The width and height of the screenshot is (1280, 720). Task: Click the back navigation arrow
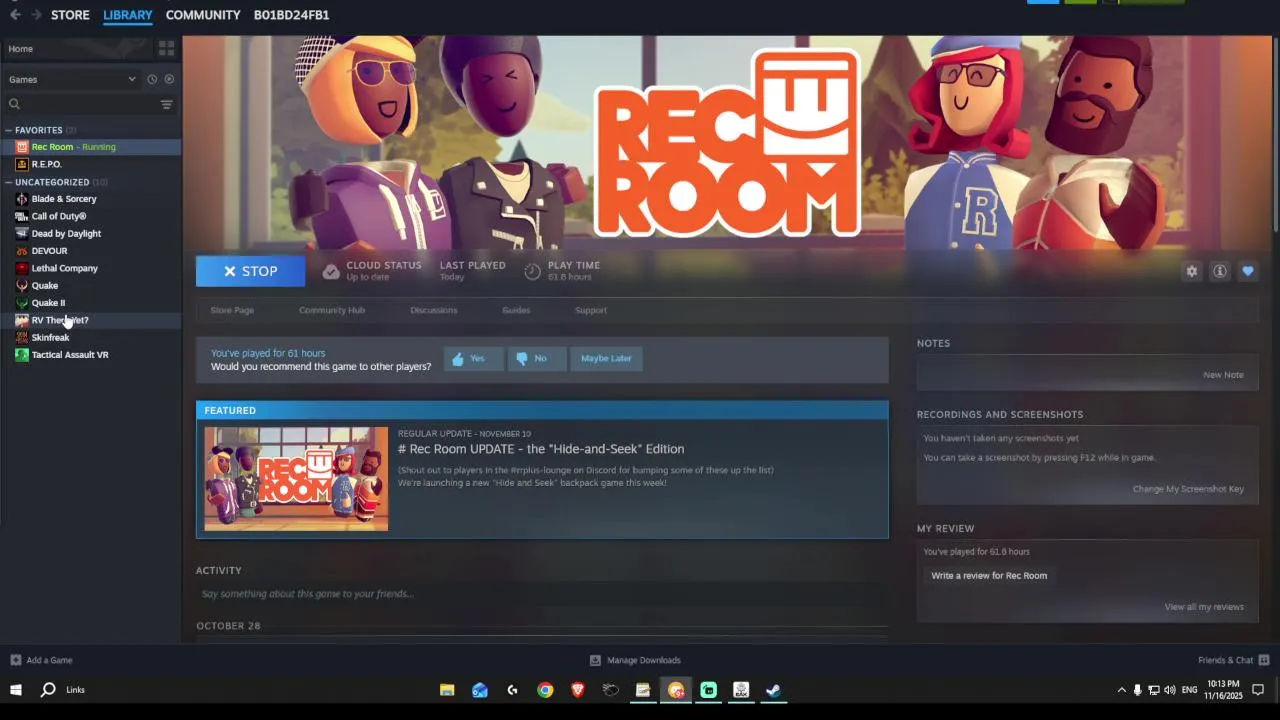(x=15, y=15)
